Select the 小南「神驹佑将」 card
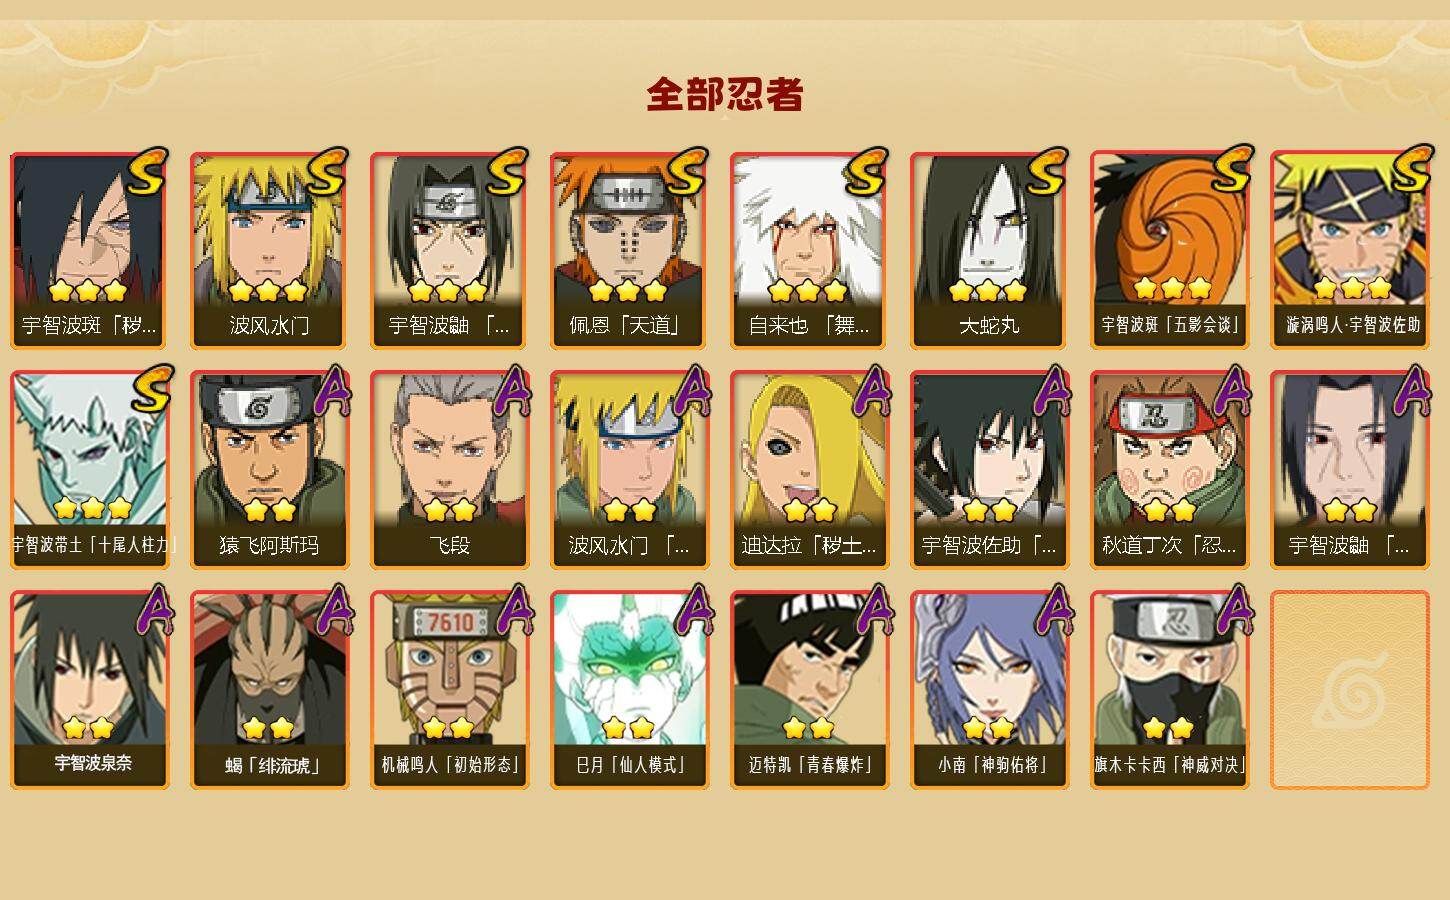 pos(989,690)
